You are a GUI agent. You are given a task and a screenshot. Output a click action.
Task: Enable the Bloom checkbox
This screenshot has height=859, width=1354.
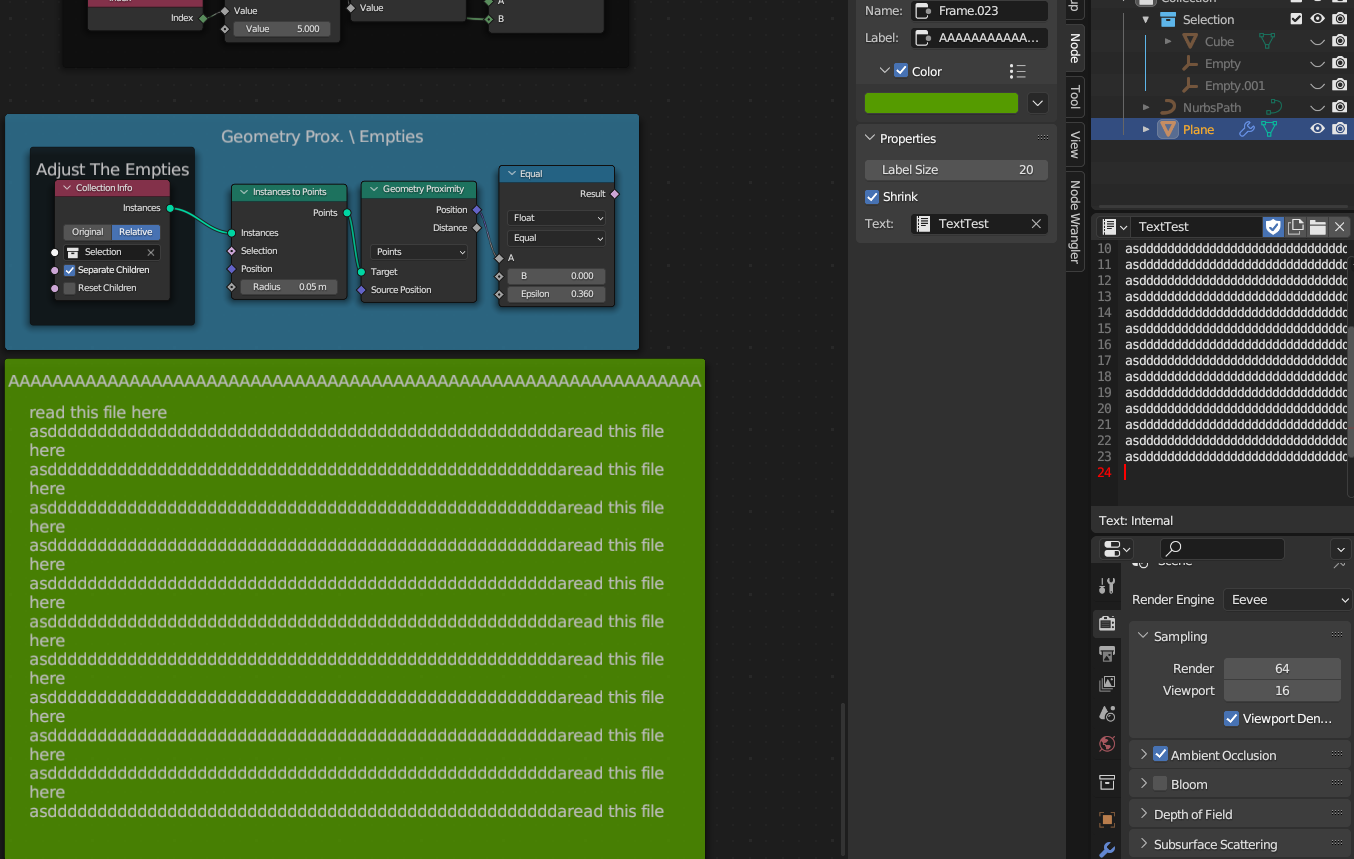tap(1160, 783)
